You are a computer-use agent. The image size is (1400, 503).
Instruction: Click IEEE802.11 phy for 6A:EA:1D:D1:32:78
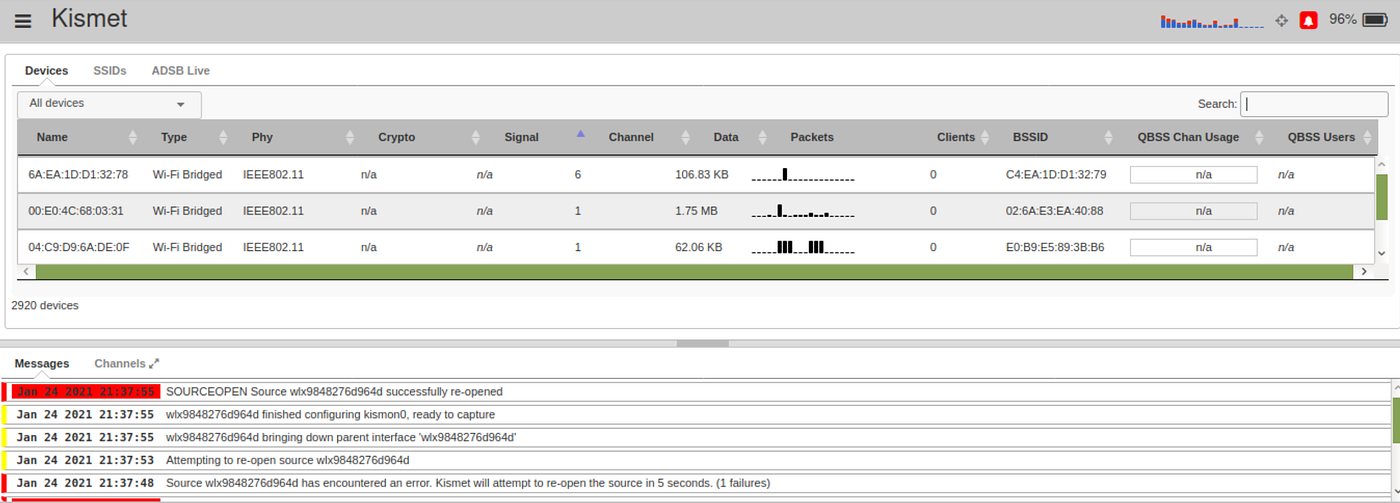(273, 174)
